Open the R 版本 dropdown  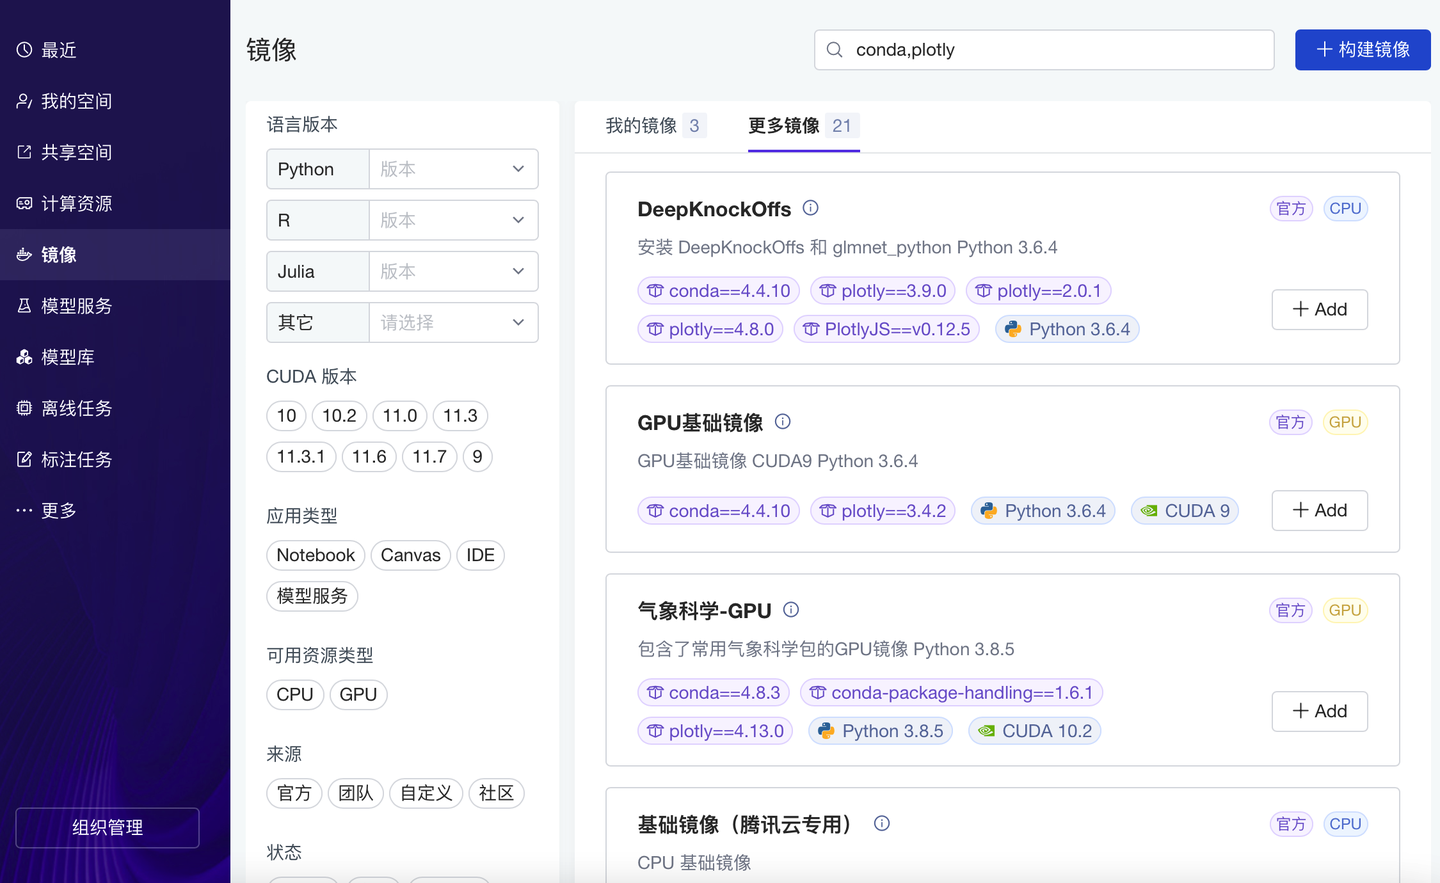pos(454,220)
